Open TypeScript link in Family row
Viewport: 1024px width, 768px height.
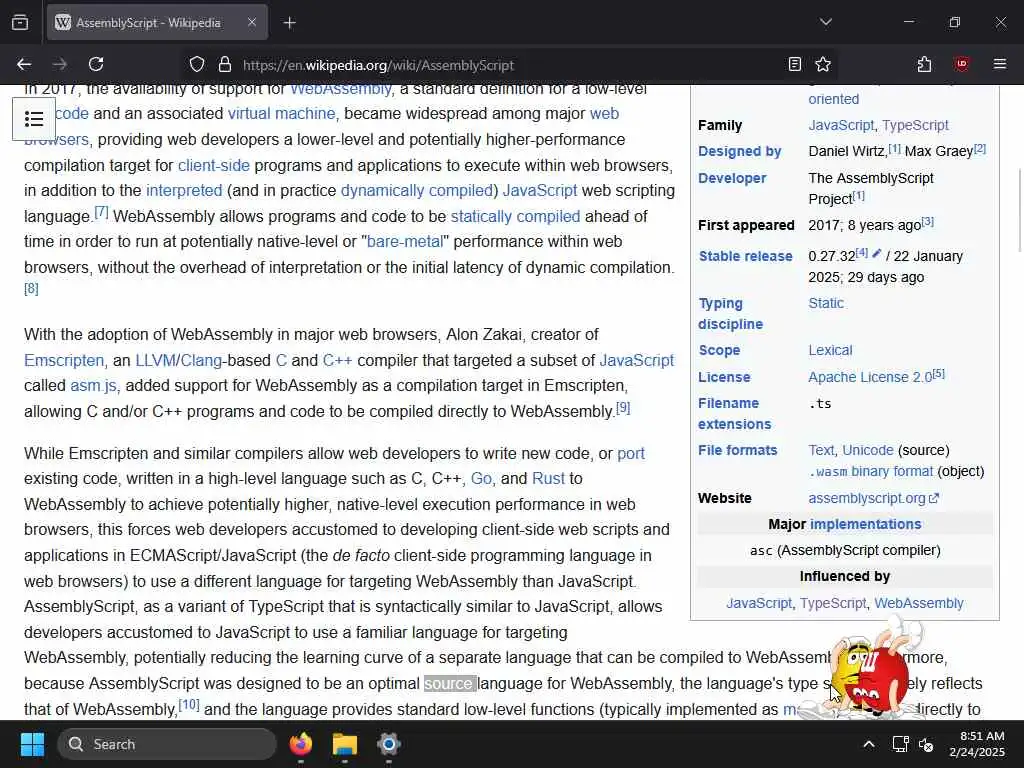click(916, 125)
